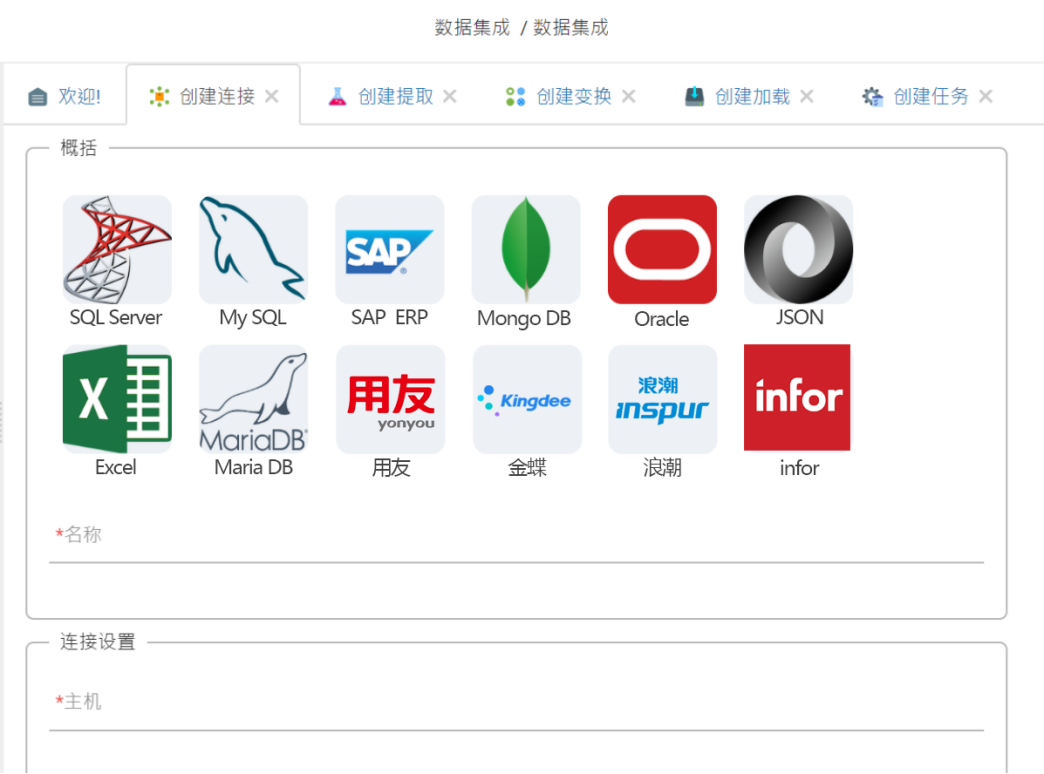Choose the Yonyou 用友 connector icon
The image size is (1044, 774).
(391, 399)
